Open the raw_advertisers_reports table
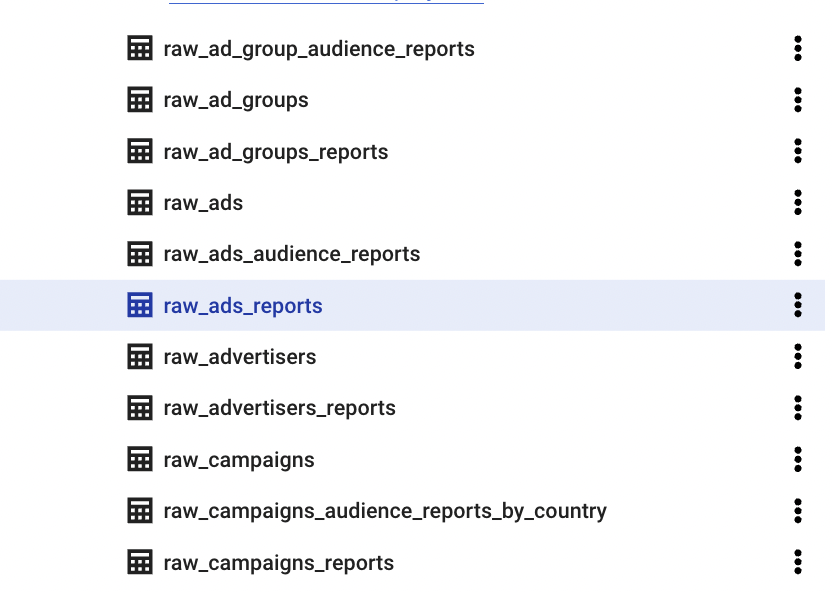Viewport: 832px width, 592px height. point(280,408)
